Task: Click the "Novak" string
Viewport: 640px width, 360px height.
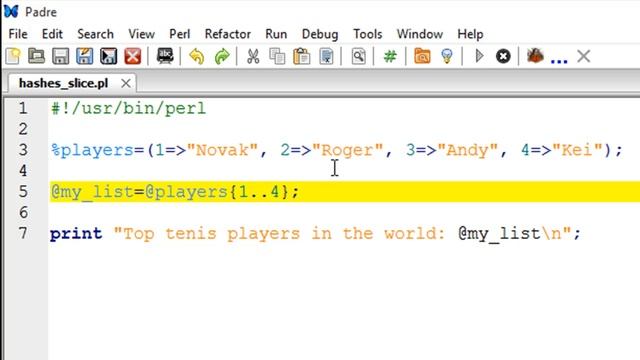Action: [222, 150]
